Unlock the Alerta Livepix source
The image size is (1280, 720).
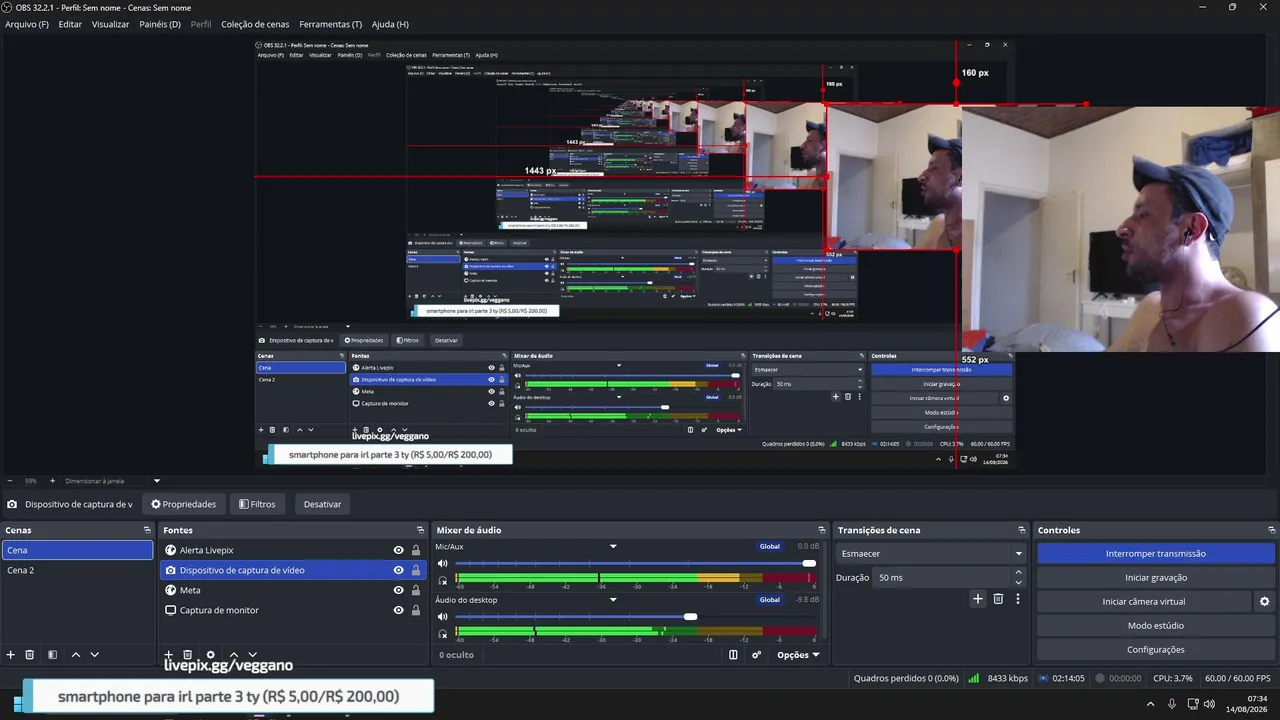coord(416,550)
